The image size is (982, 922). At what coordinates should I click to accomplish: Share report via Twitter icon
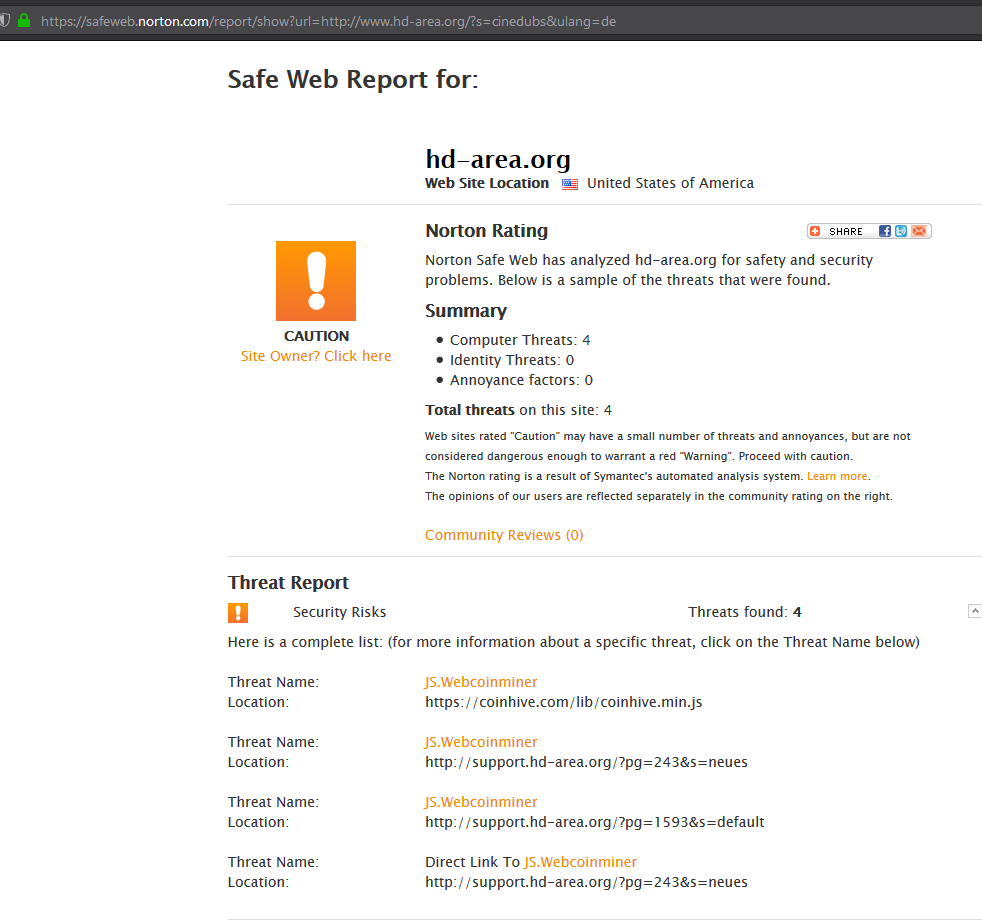tap(901, 231)
